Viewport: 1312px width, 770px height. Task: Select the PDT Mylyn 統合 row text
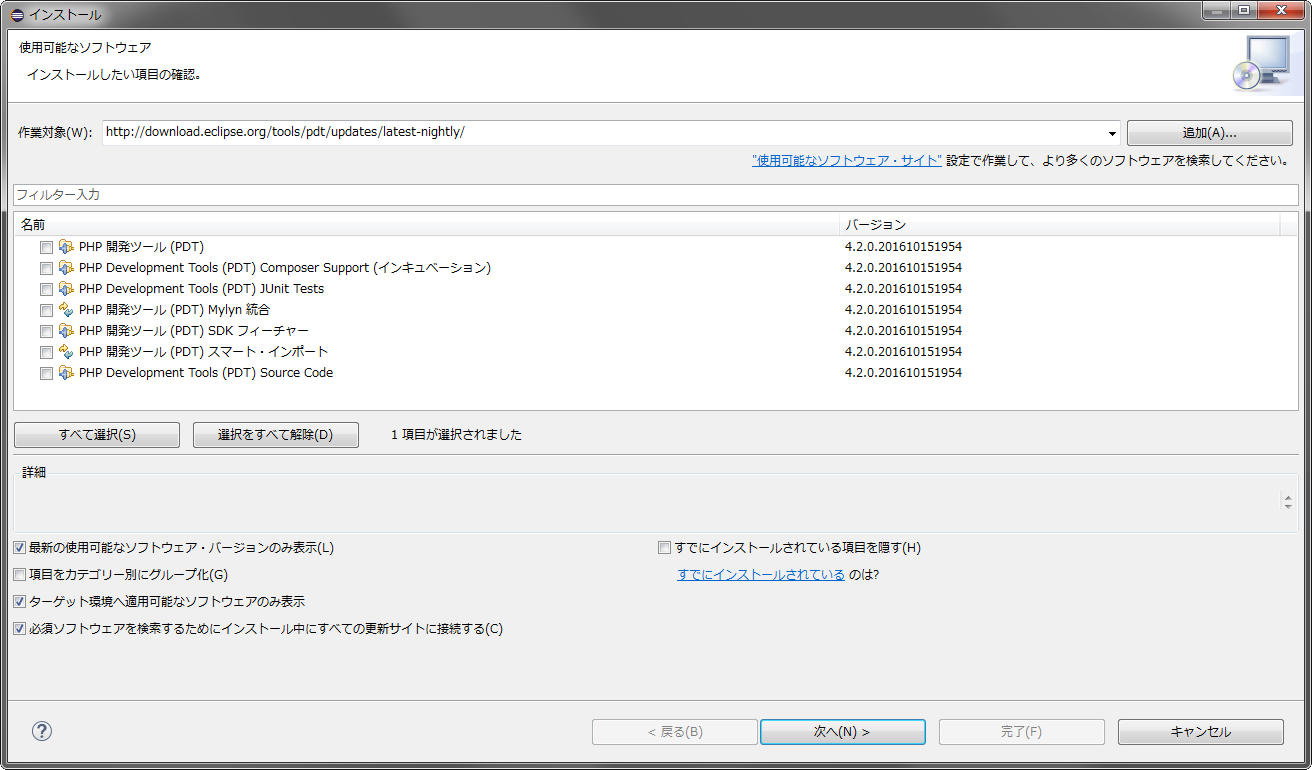(174, 310)
